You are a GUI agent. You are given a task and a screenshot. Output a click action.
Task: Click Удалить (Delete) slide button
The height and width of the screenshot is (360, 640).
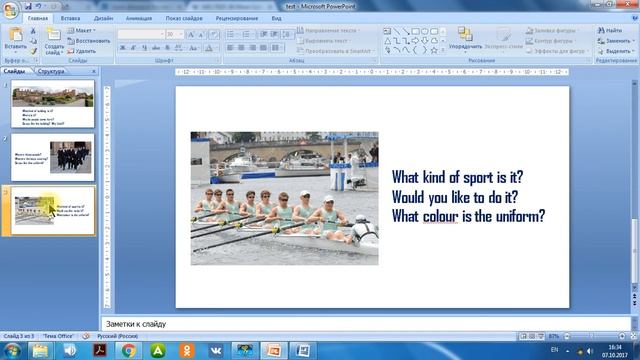(82, 51)
